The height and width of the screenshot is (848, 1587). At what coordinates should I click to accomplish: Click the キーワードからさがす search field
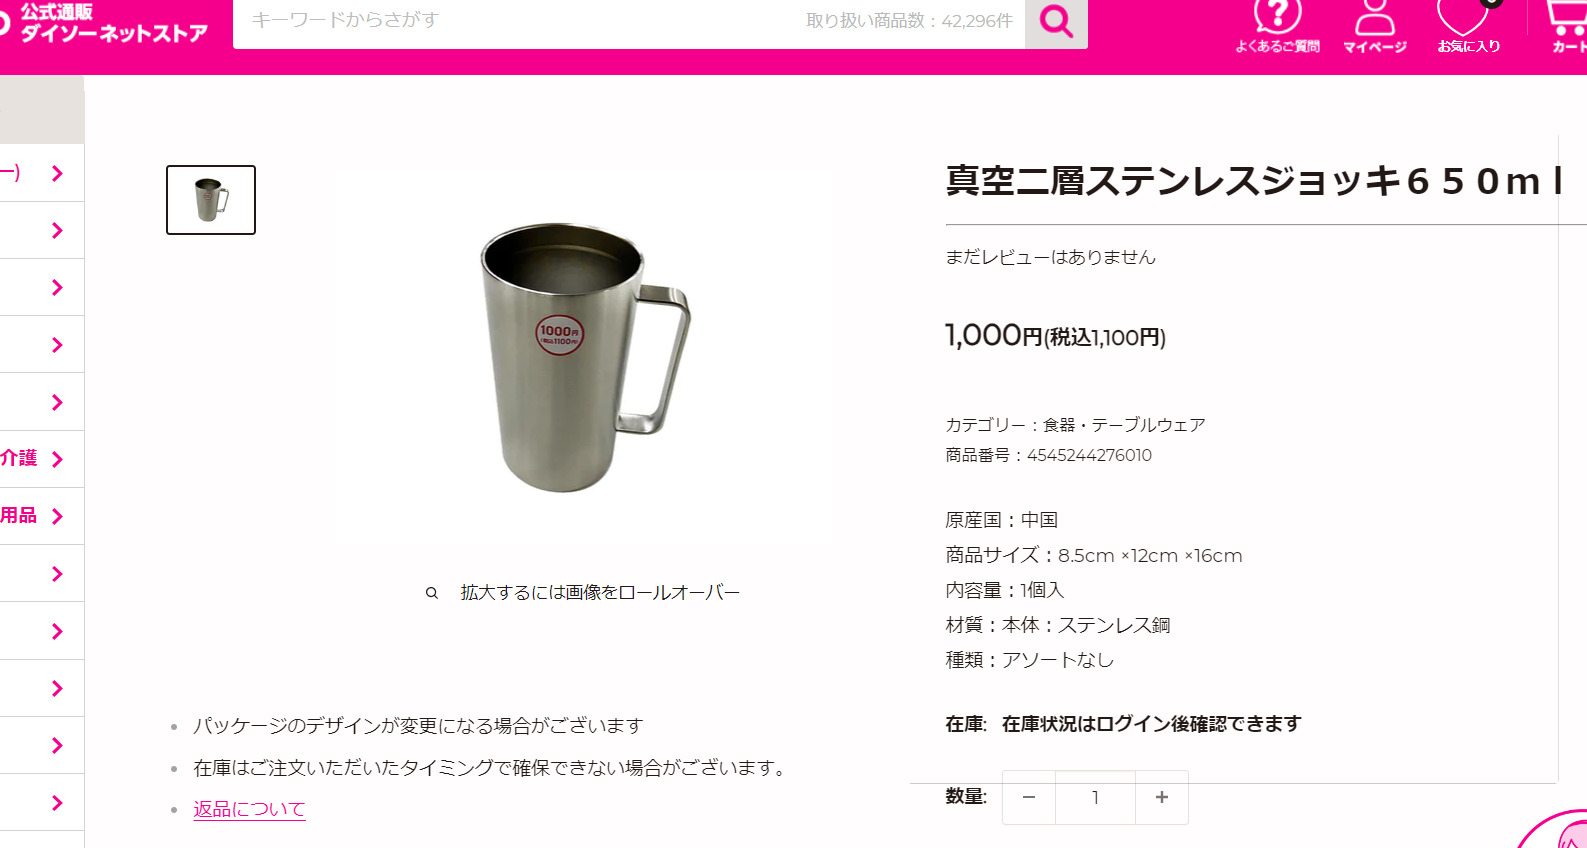629,22
